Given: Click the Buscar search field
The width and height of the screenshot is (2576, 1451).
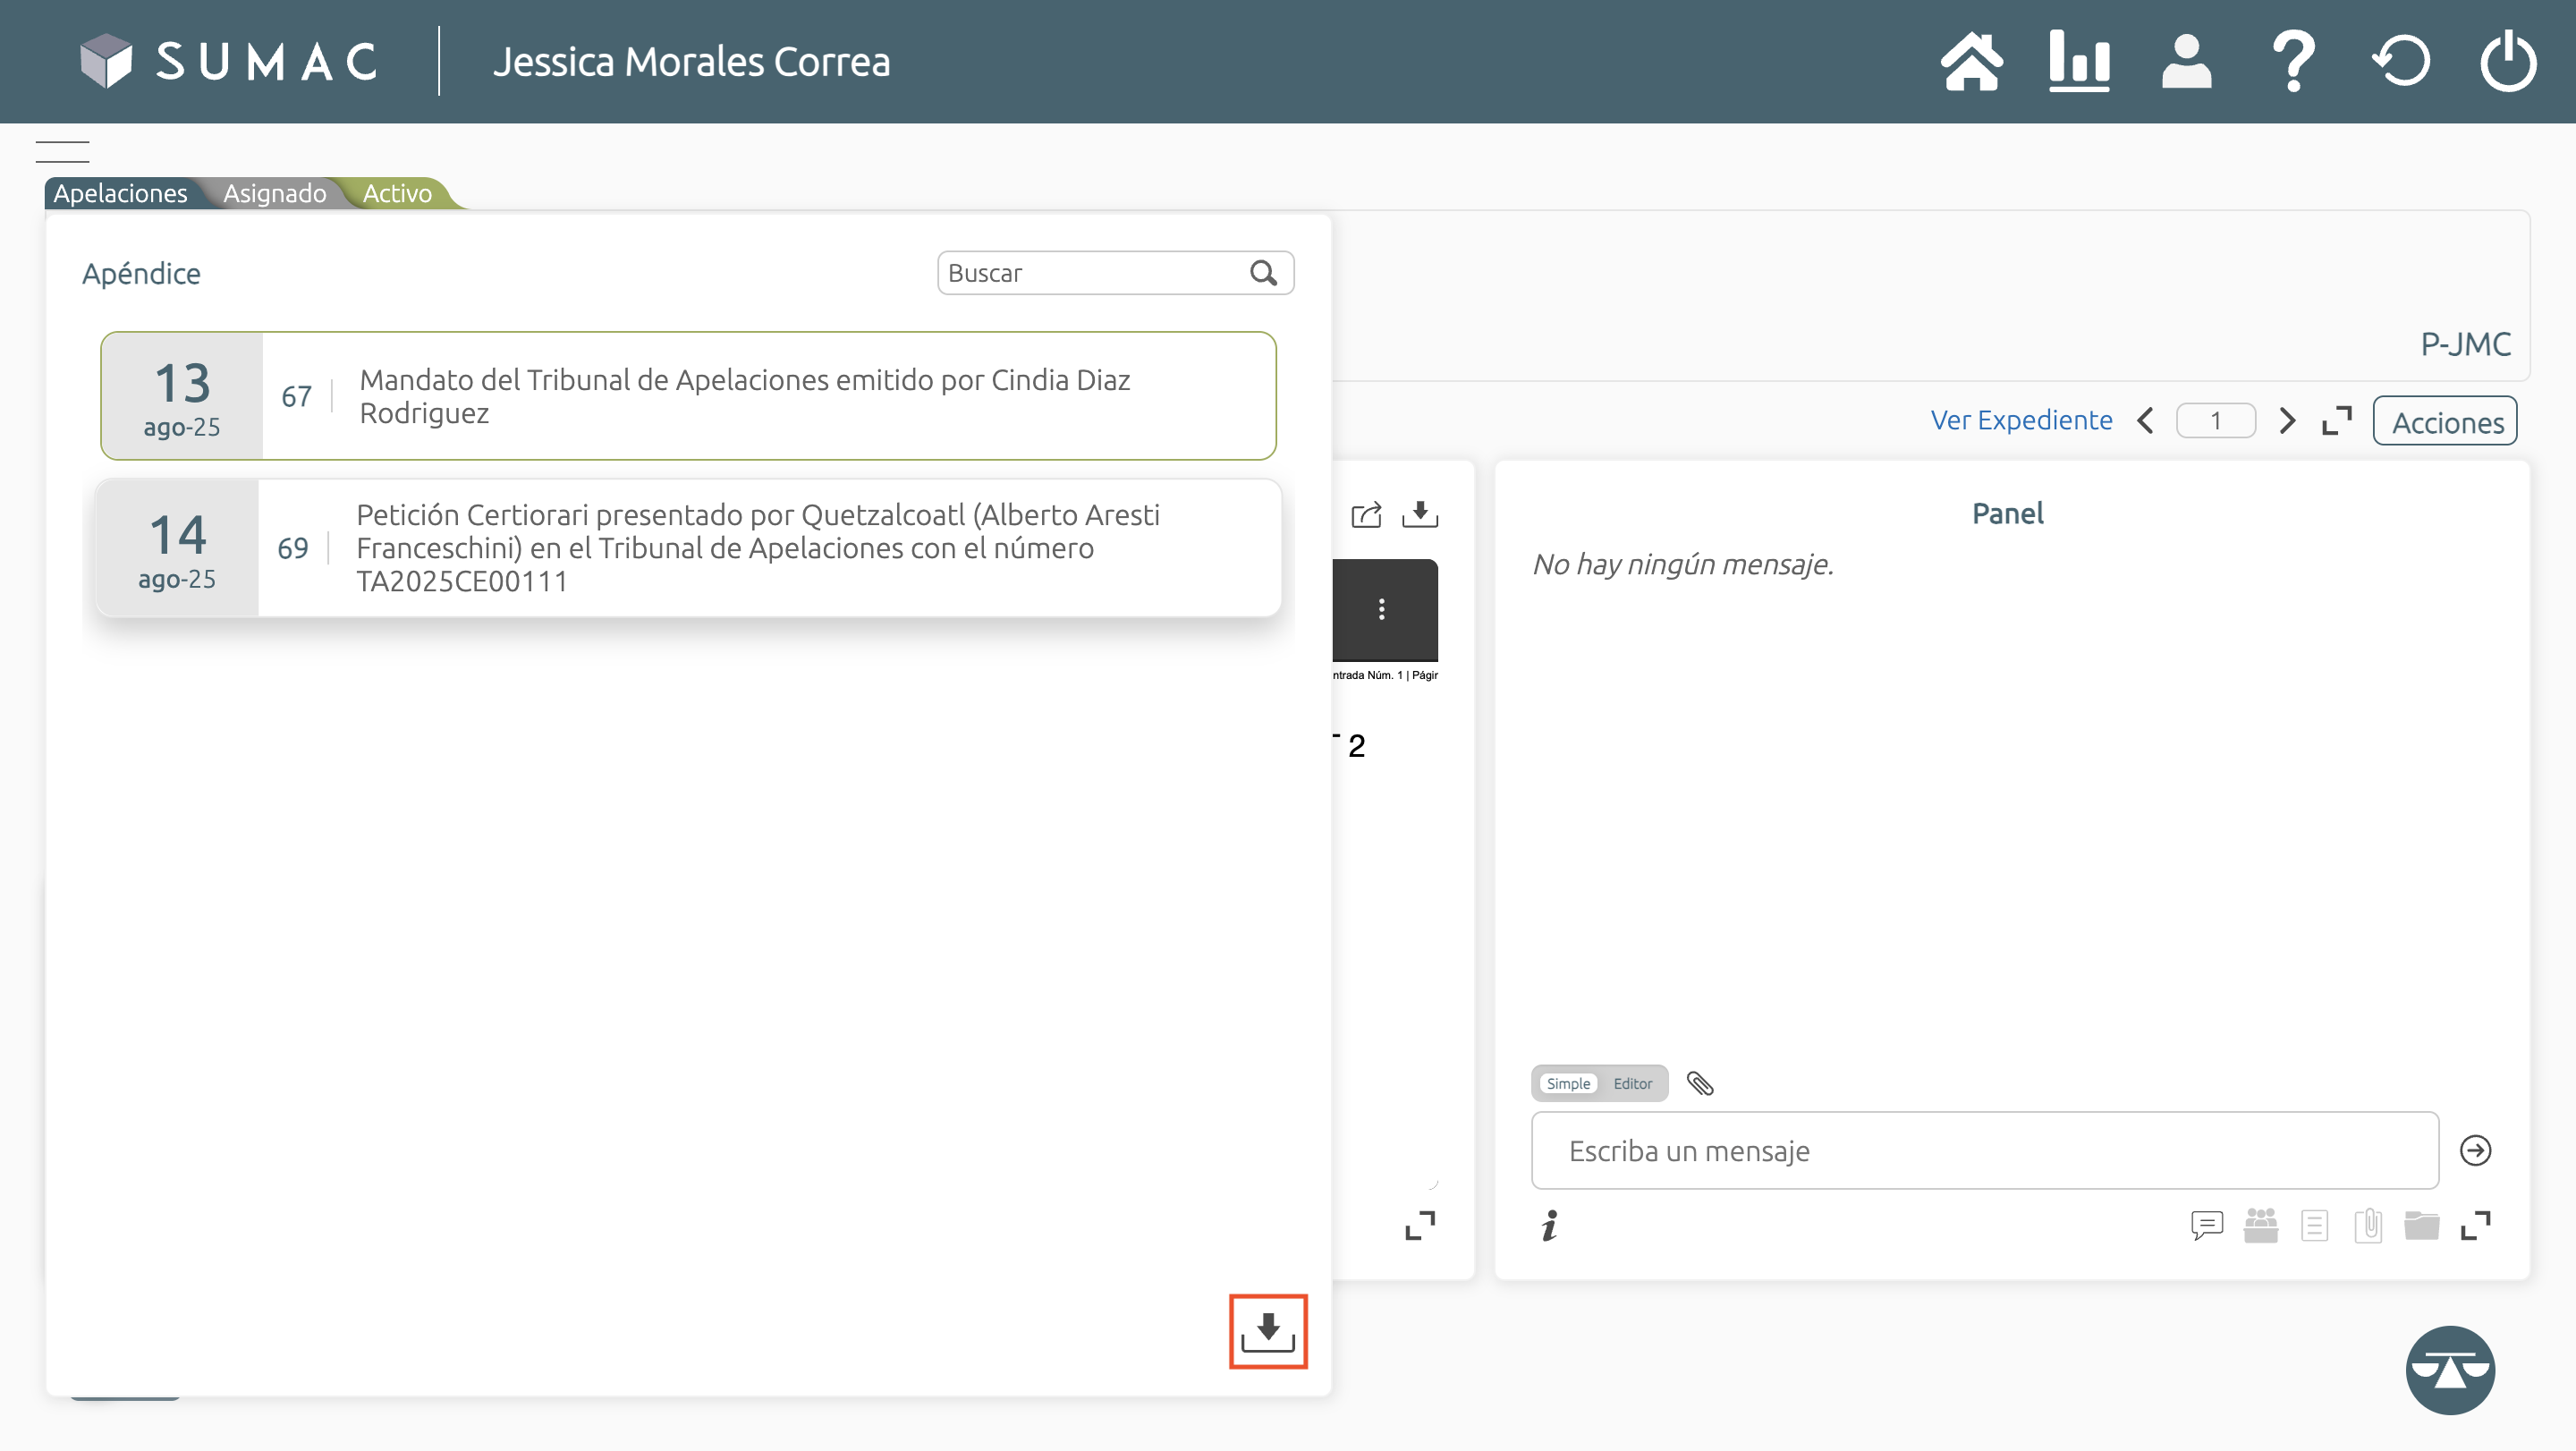Looking at the screenshot, I should click(1092, 273).
